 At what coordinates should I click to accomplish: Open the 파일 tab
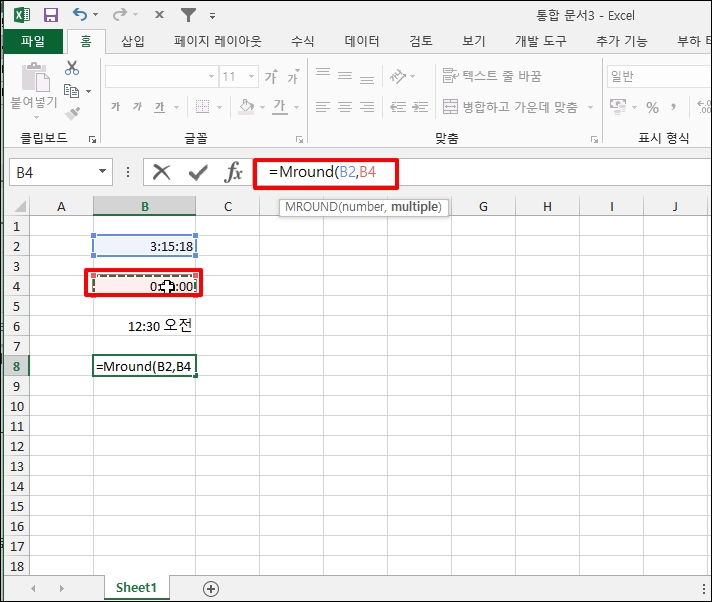tap(33, 42)
